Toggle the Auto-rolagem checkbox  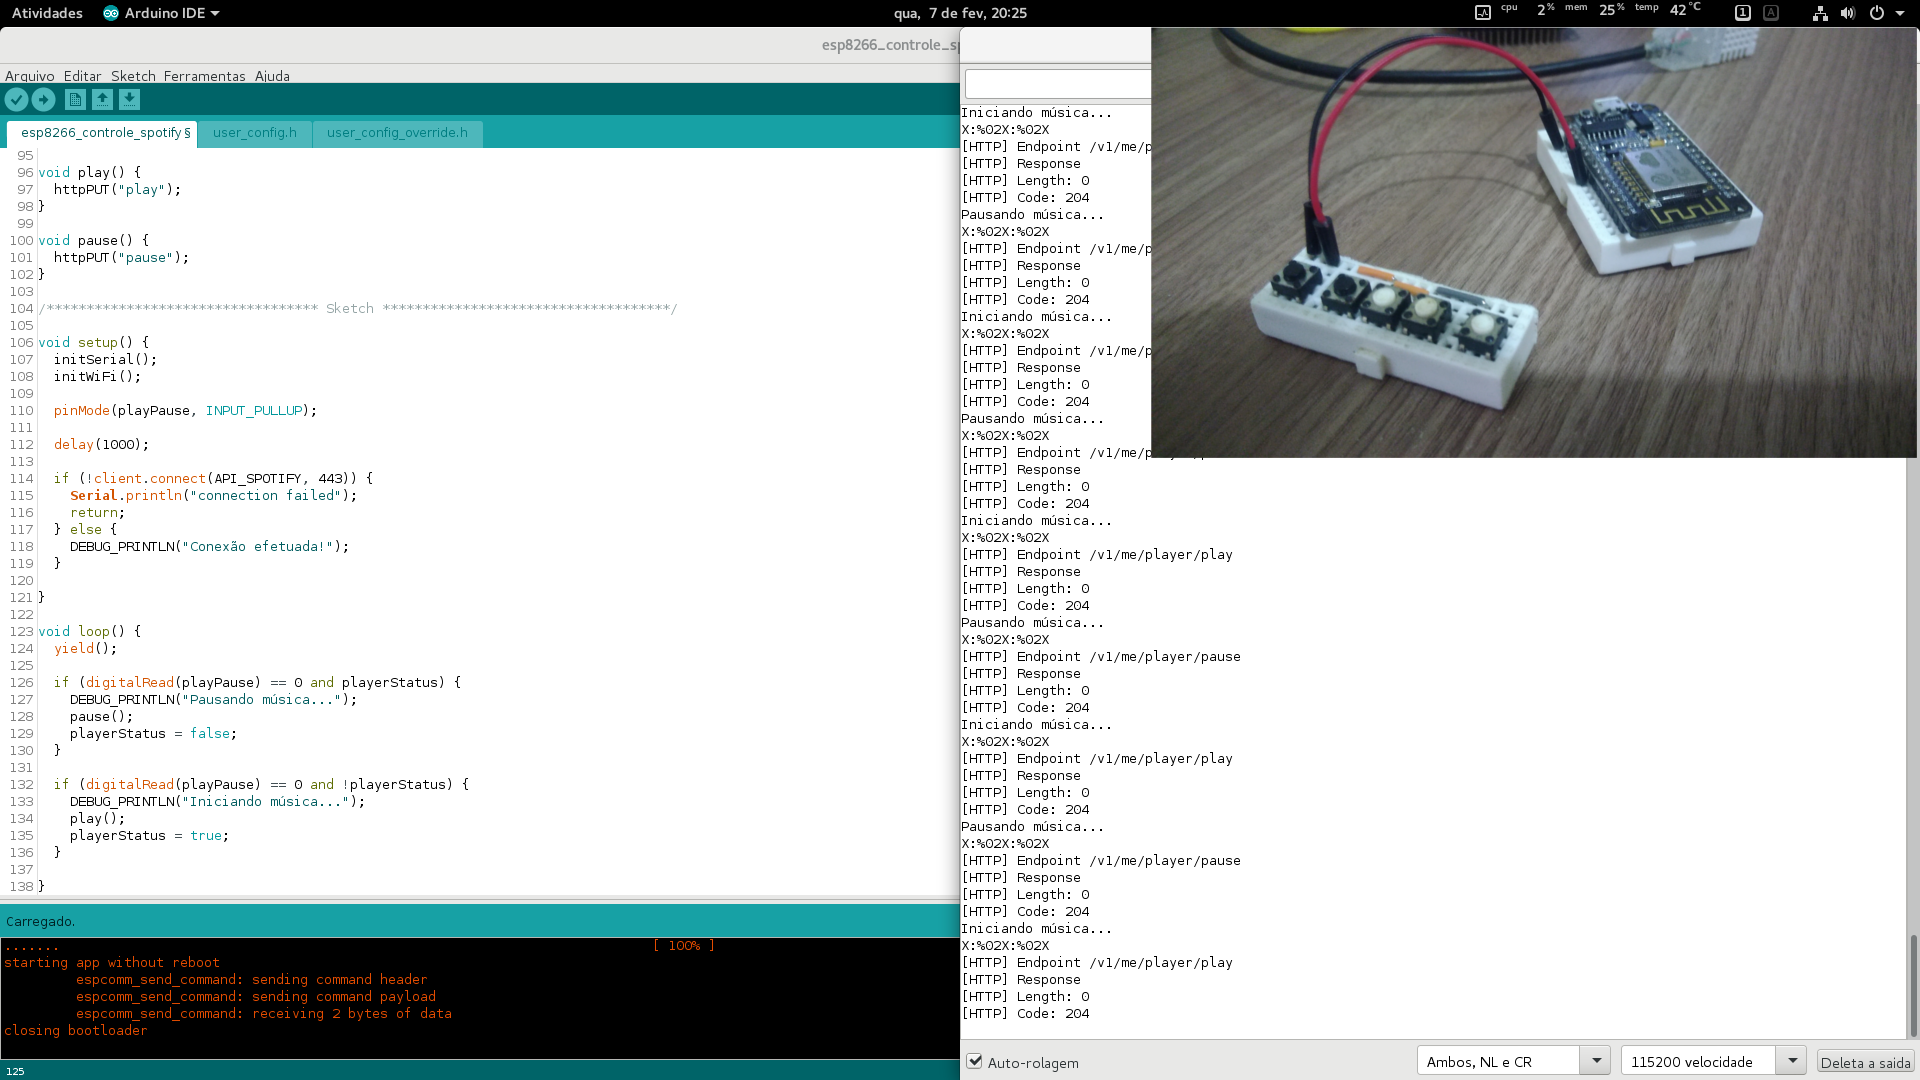pos(975,1062)
